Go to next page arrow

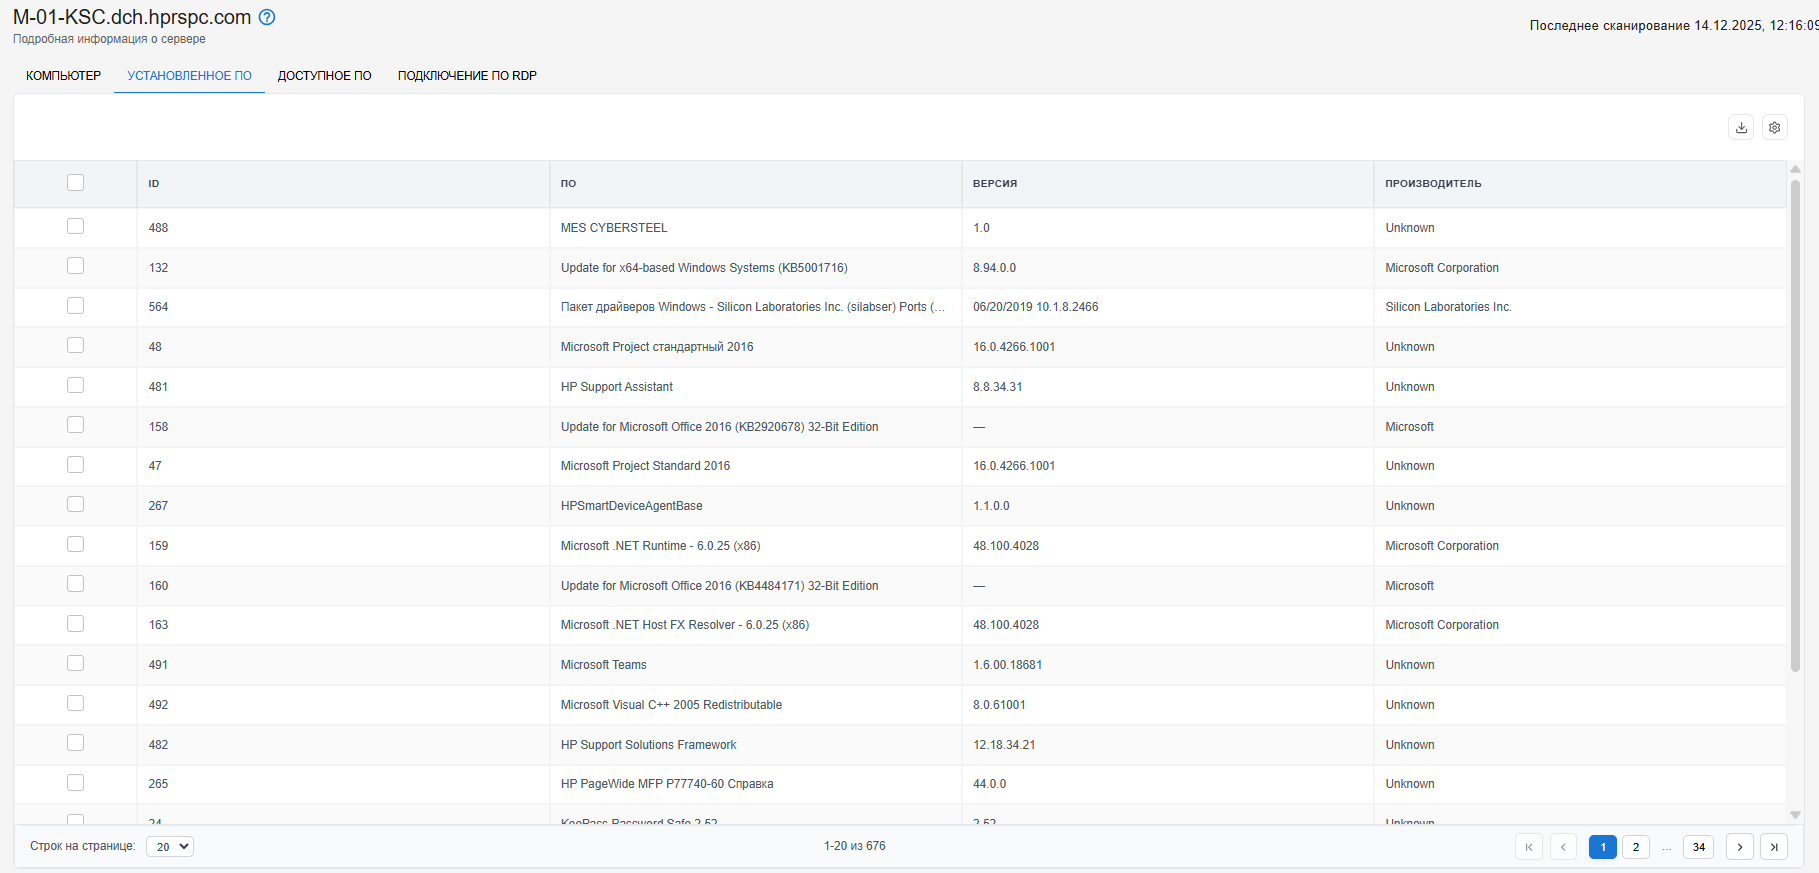click(x=1740, y=847)
